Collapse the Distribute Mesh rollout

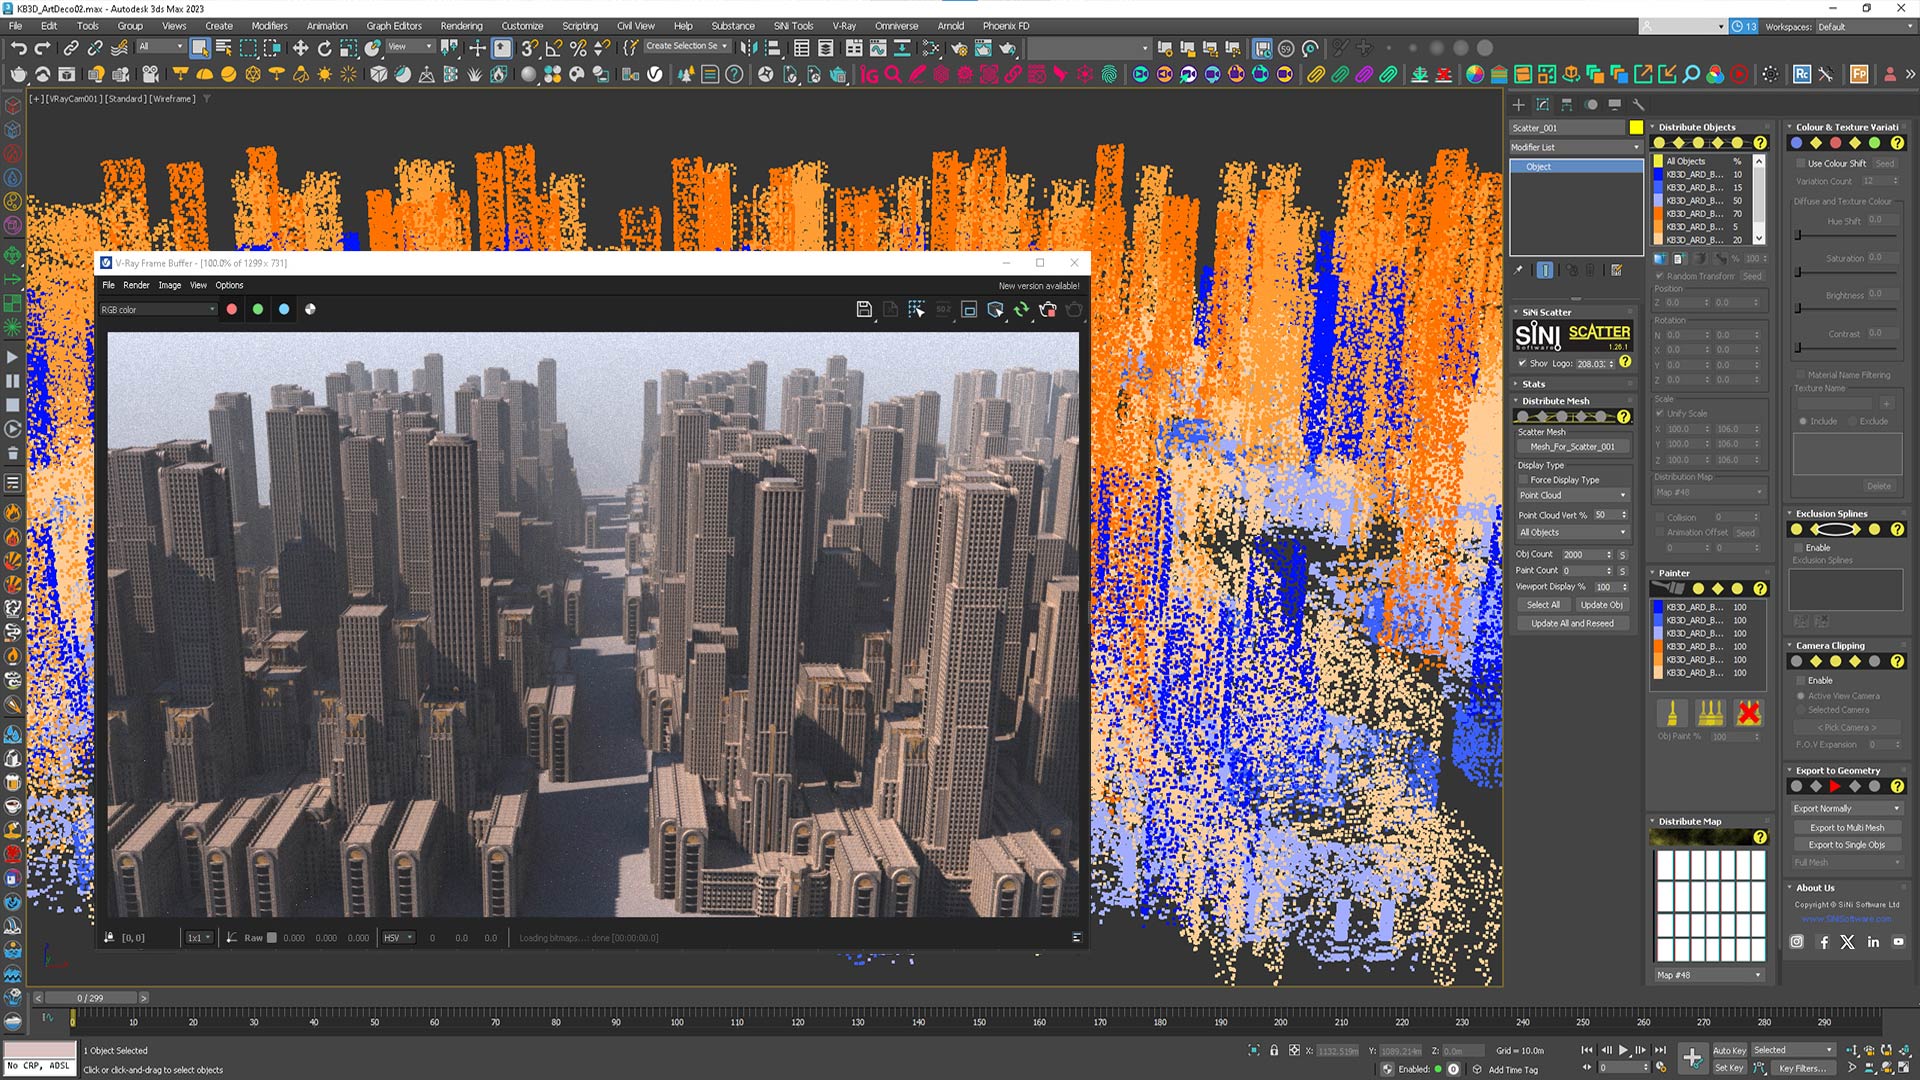(1556, 401)
